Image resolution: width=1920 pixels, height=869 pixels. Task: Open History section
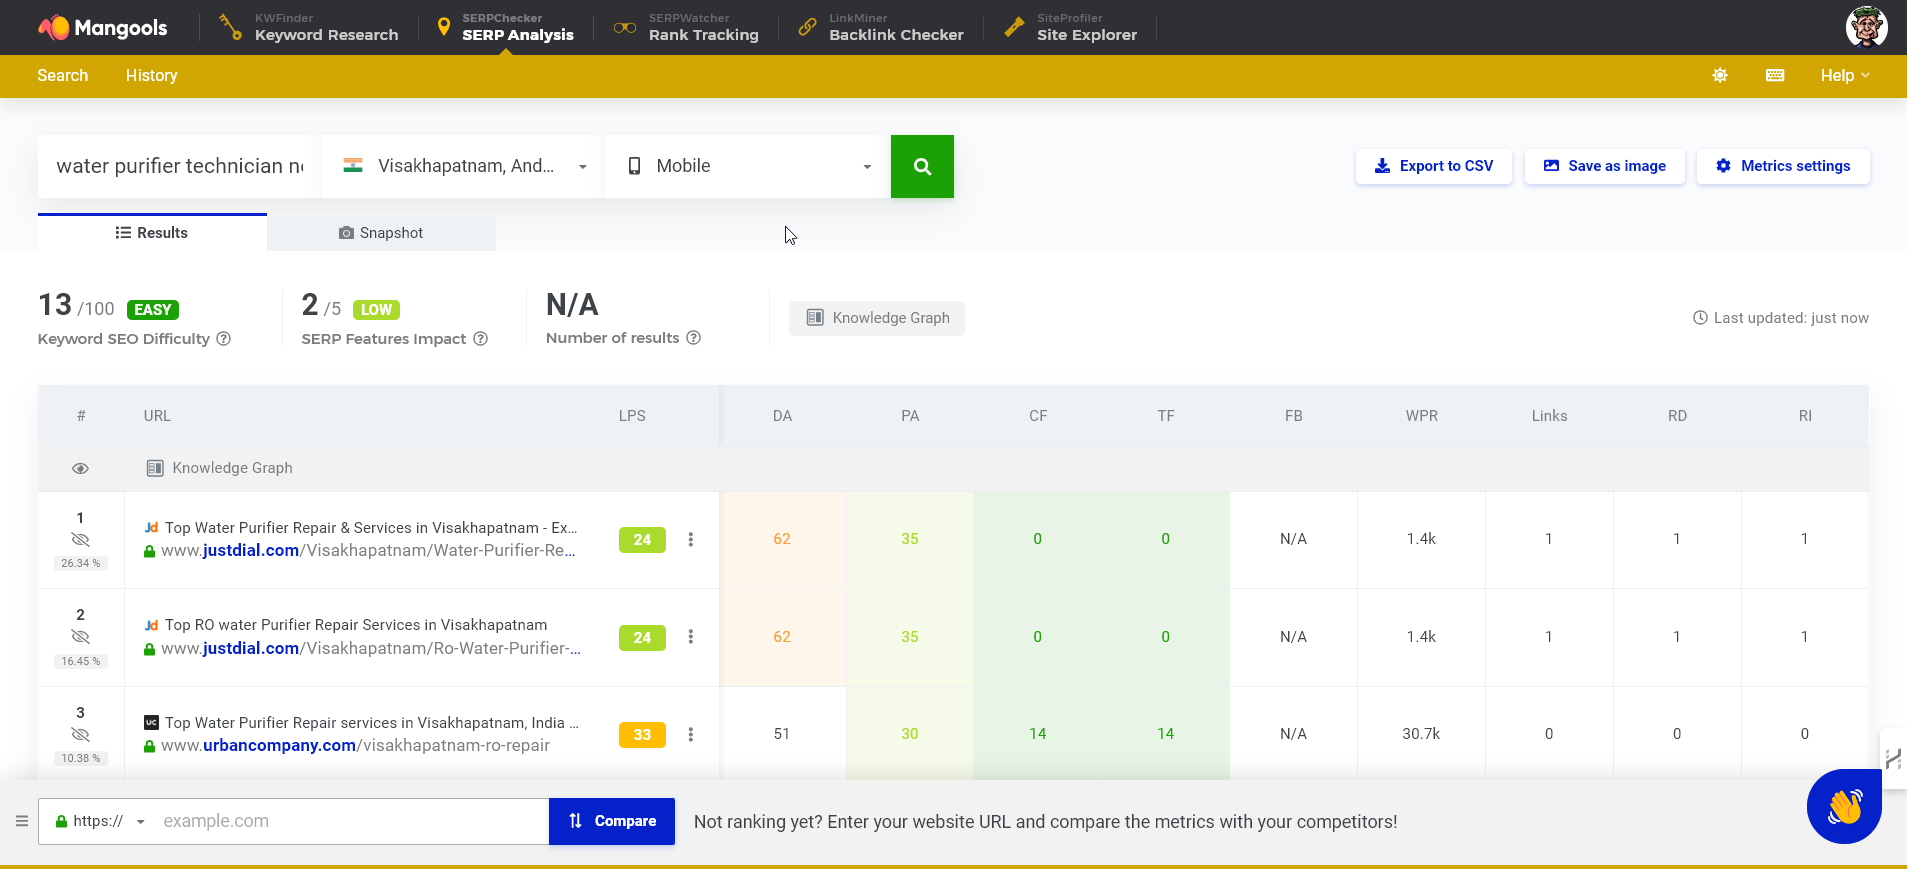(x=152, y=76)
